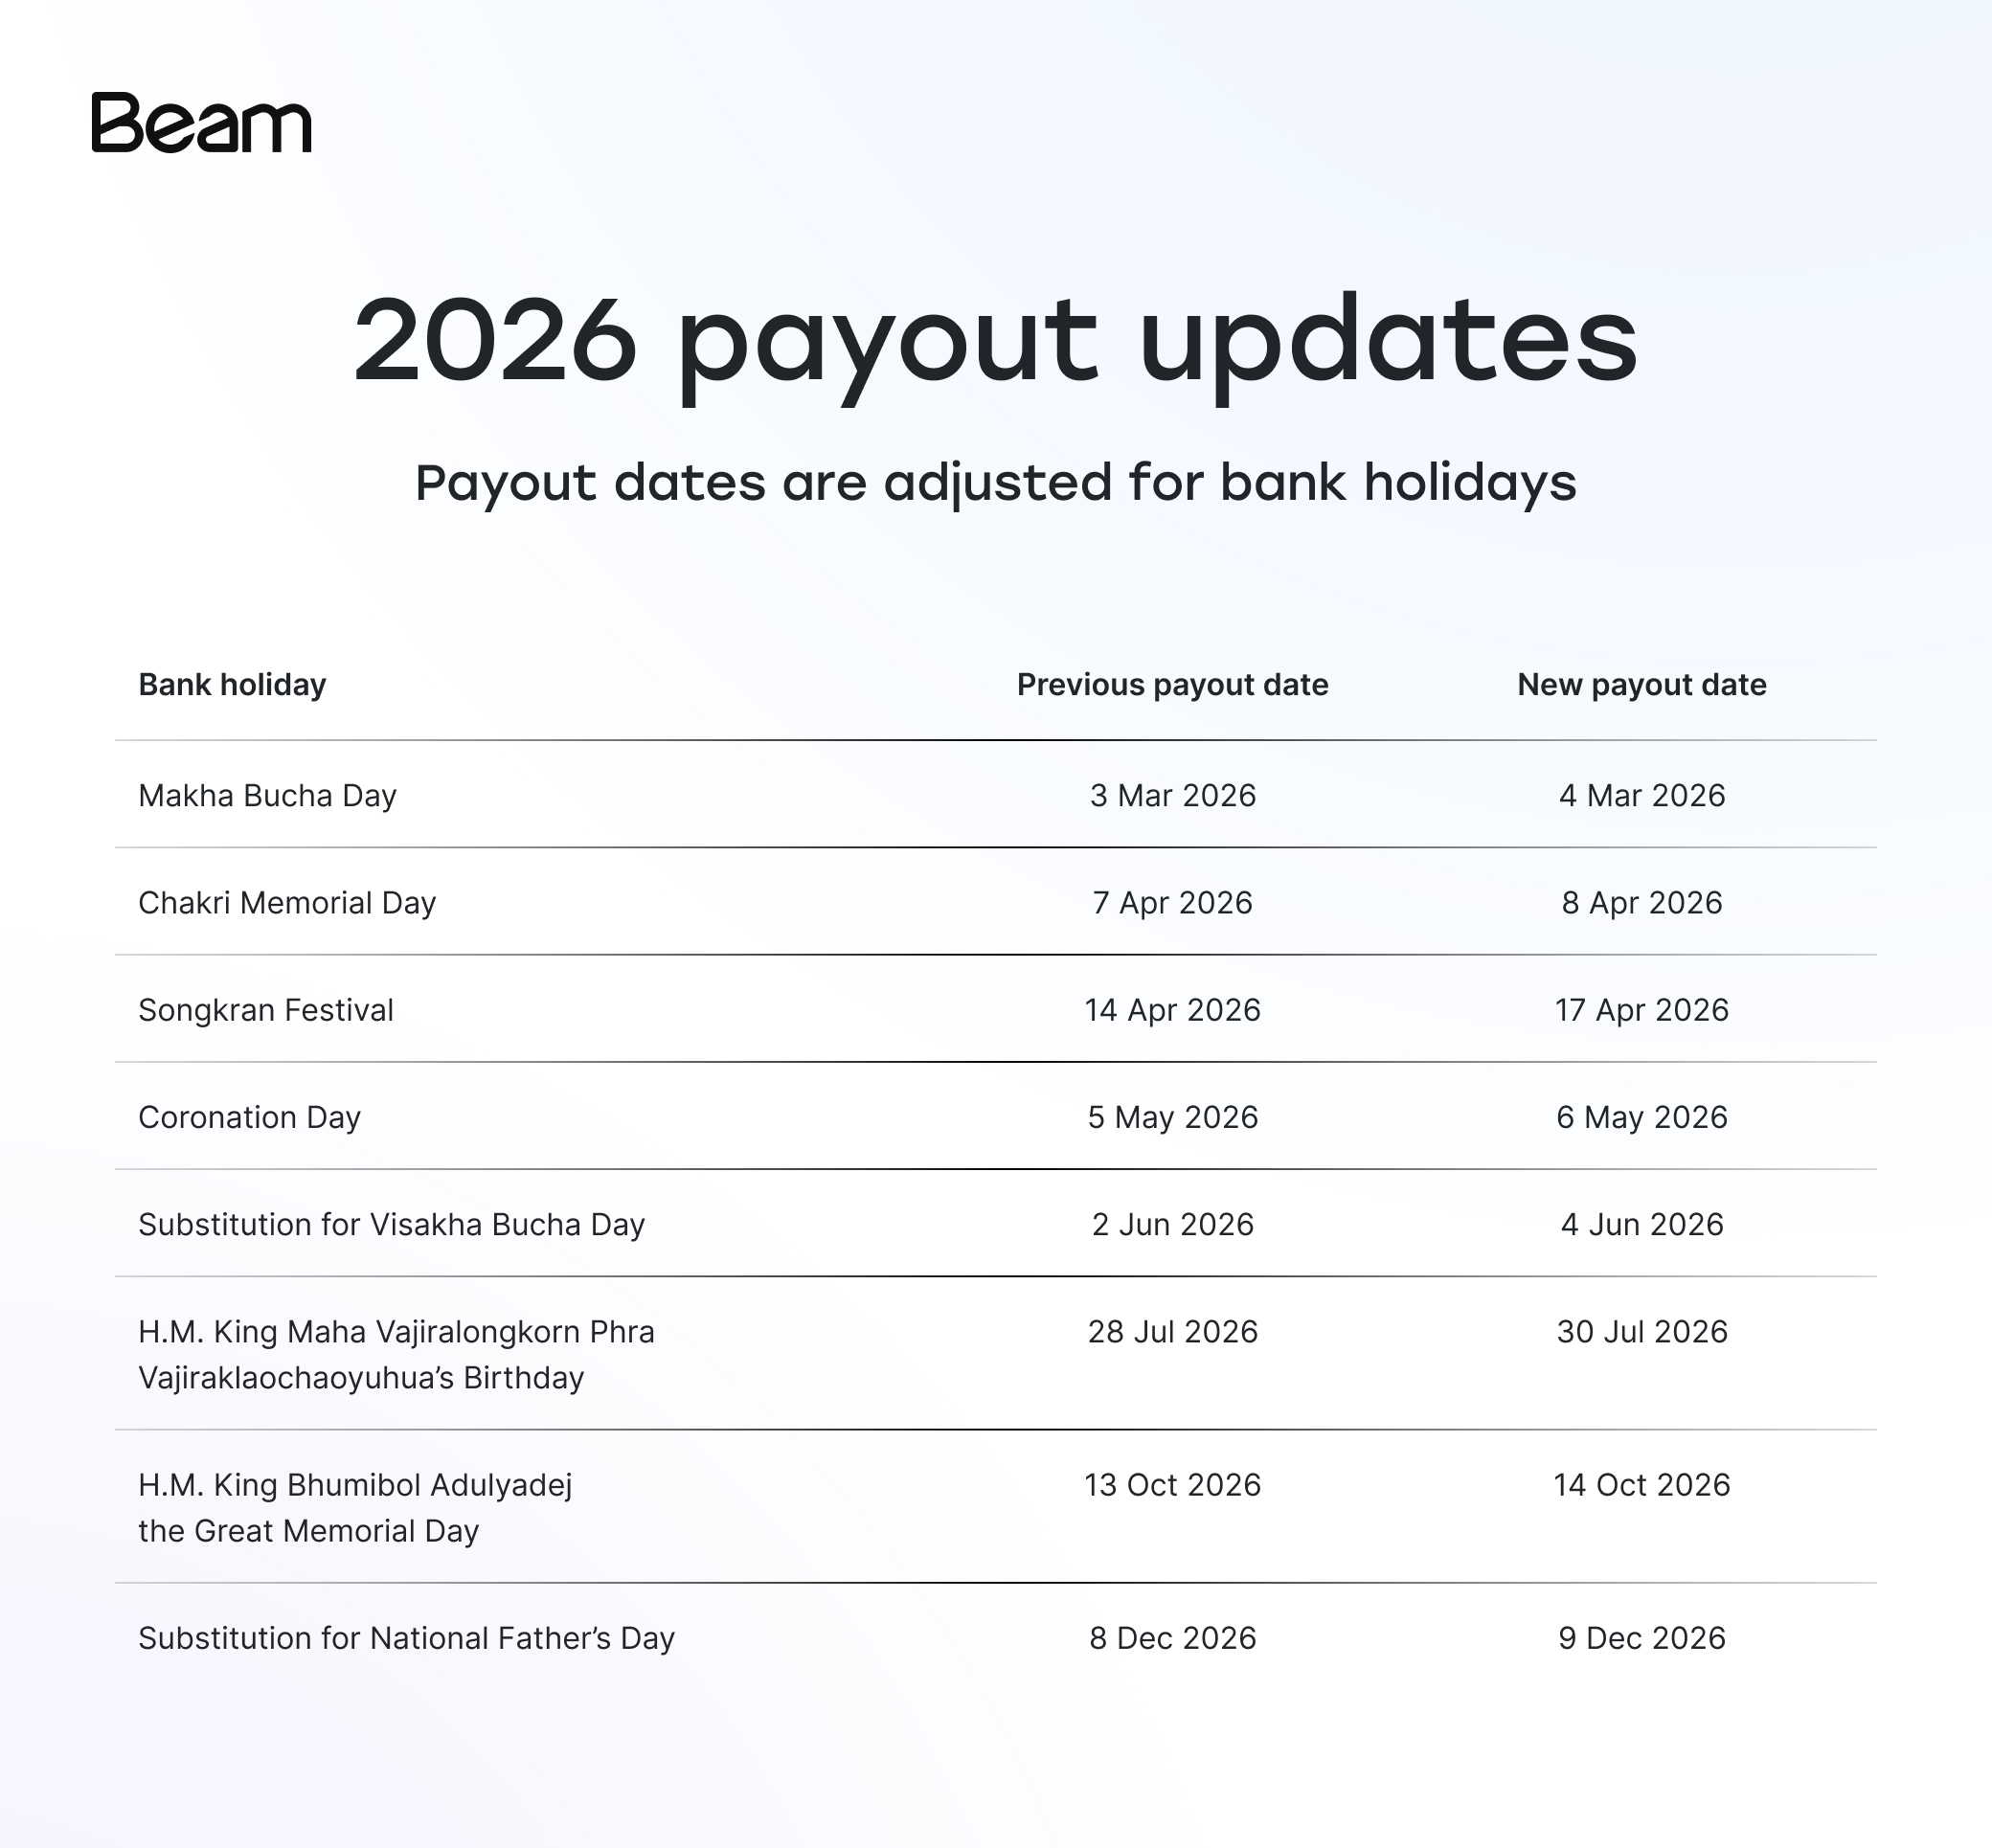1992x1848 pixels.
Task: Select the Chakri Memorial Day row label
Action: 287,903
